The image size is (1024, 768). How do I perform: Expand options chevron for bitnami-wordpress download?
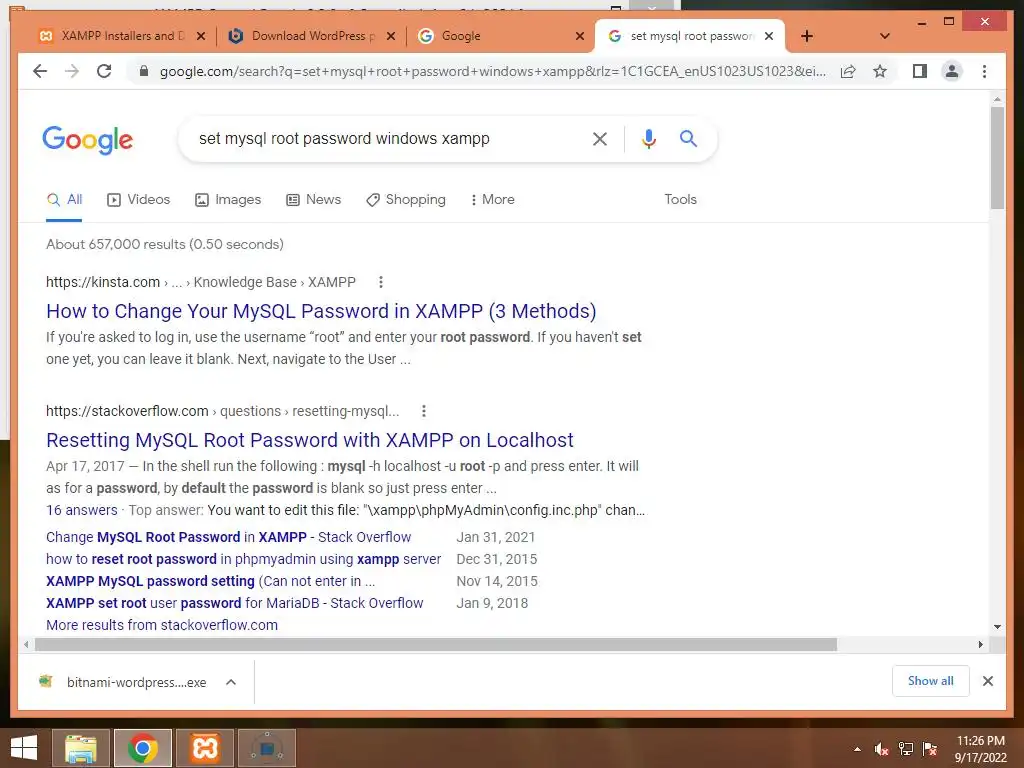click(231, 682)
